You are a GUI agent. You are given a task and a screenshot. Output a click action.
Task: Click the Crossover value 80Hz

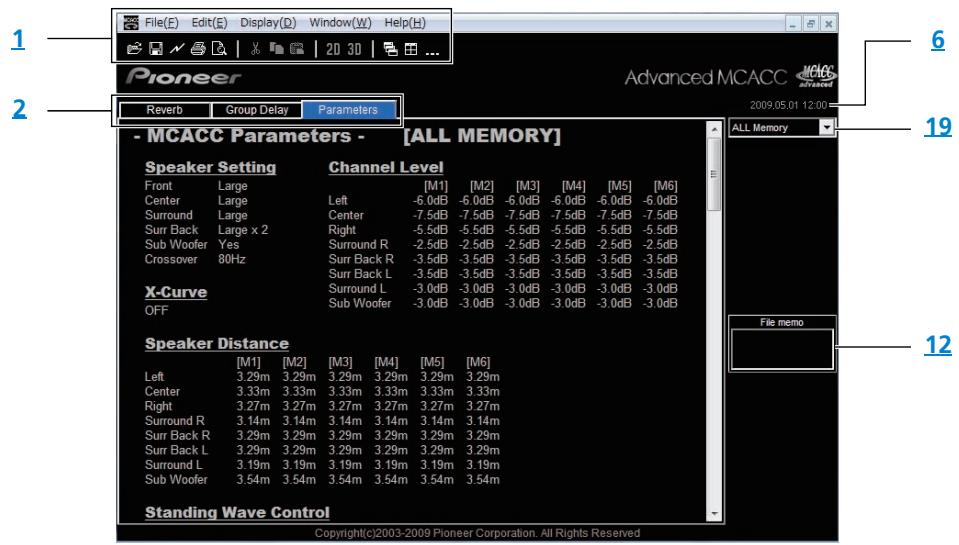232,259
